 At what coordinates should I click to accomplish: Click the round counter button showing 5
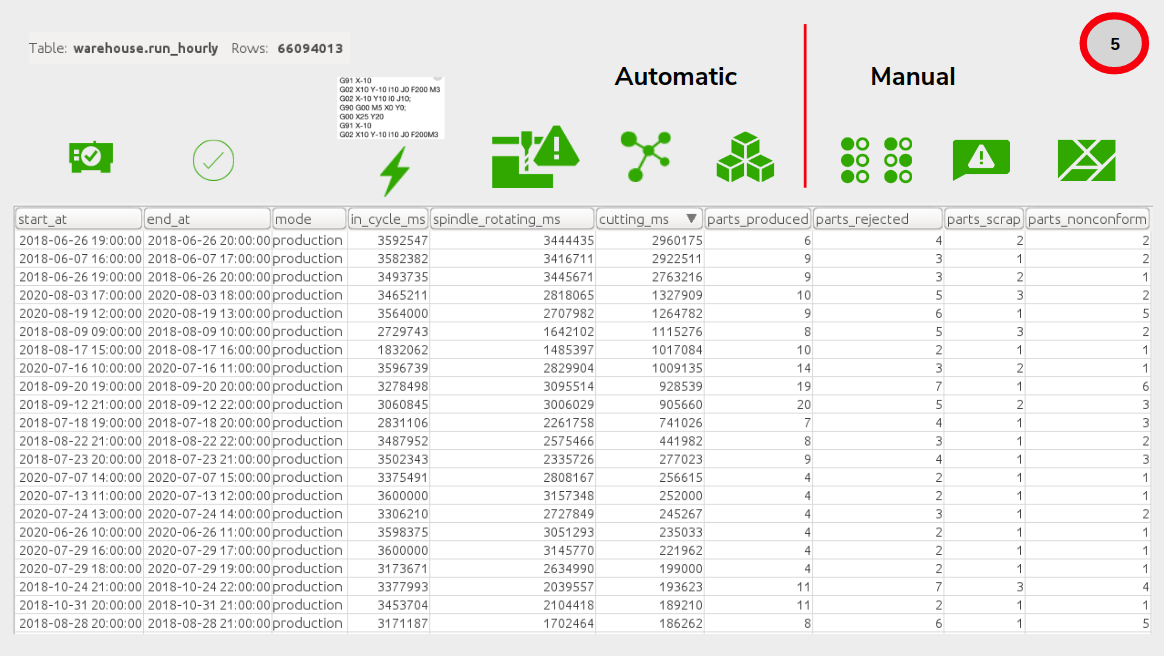pos(1114,44)
